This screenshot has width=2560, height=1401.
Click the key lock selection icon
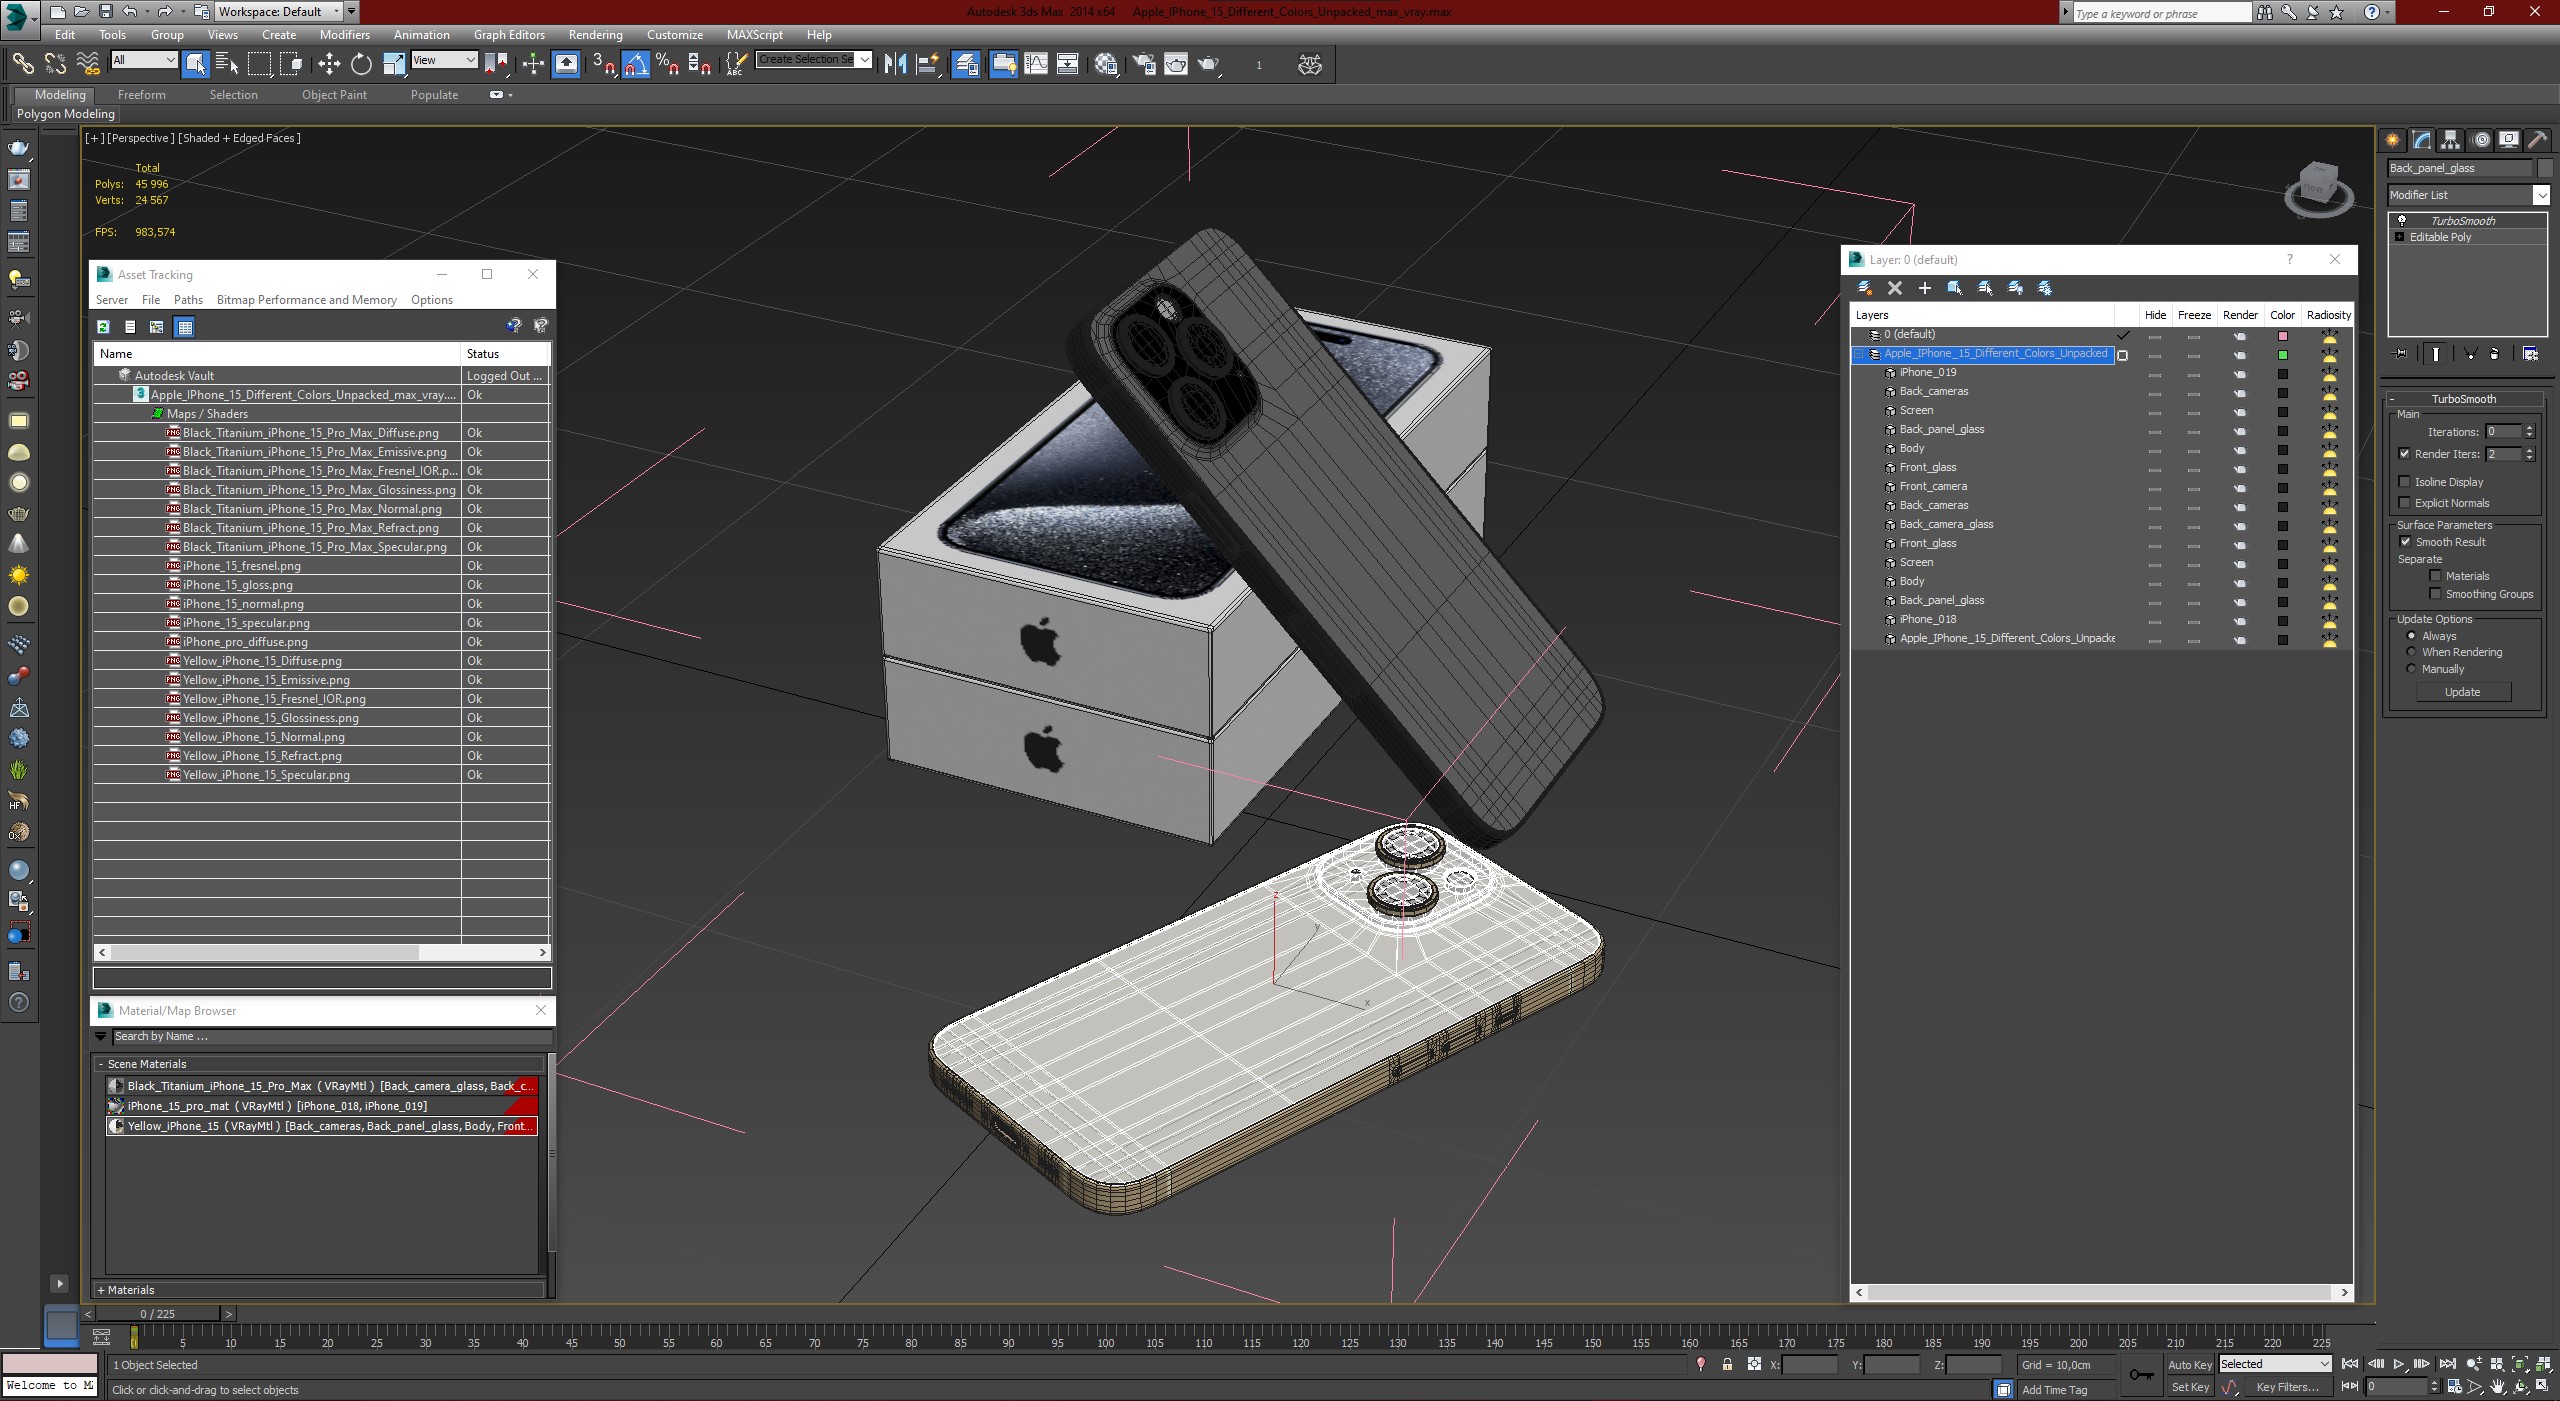point(1727,1364)
